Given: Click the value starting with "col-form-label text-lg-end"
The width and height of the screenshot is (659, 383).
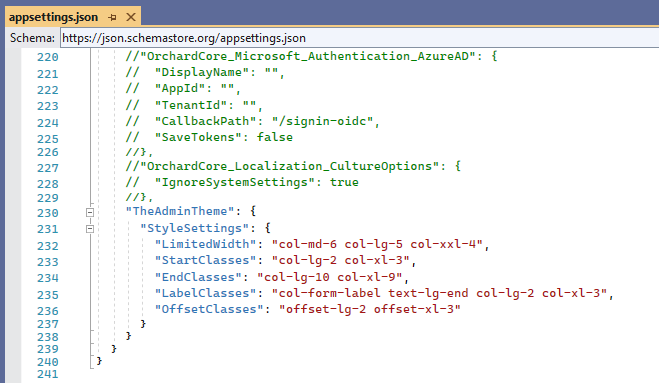Looking at the screenshot, I should [439, 293].
